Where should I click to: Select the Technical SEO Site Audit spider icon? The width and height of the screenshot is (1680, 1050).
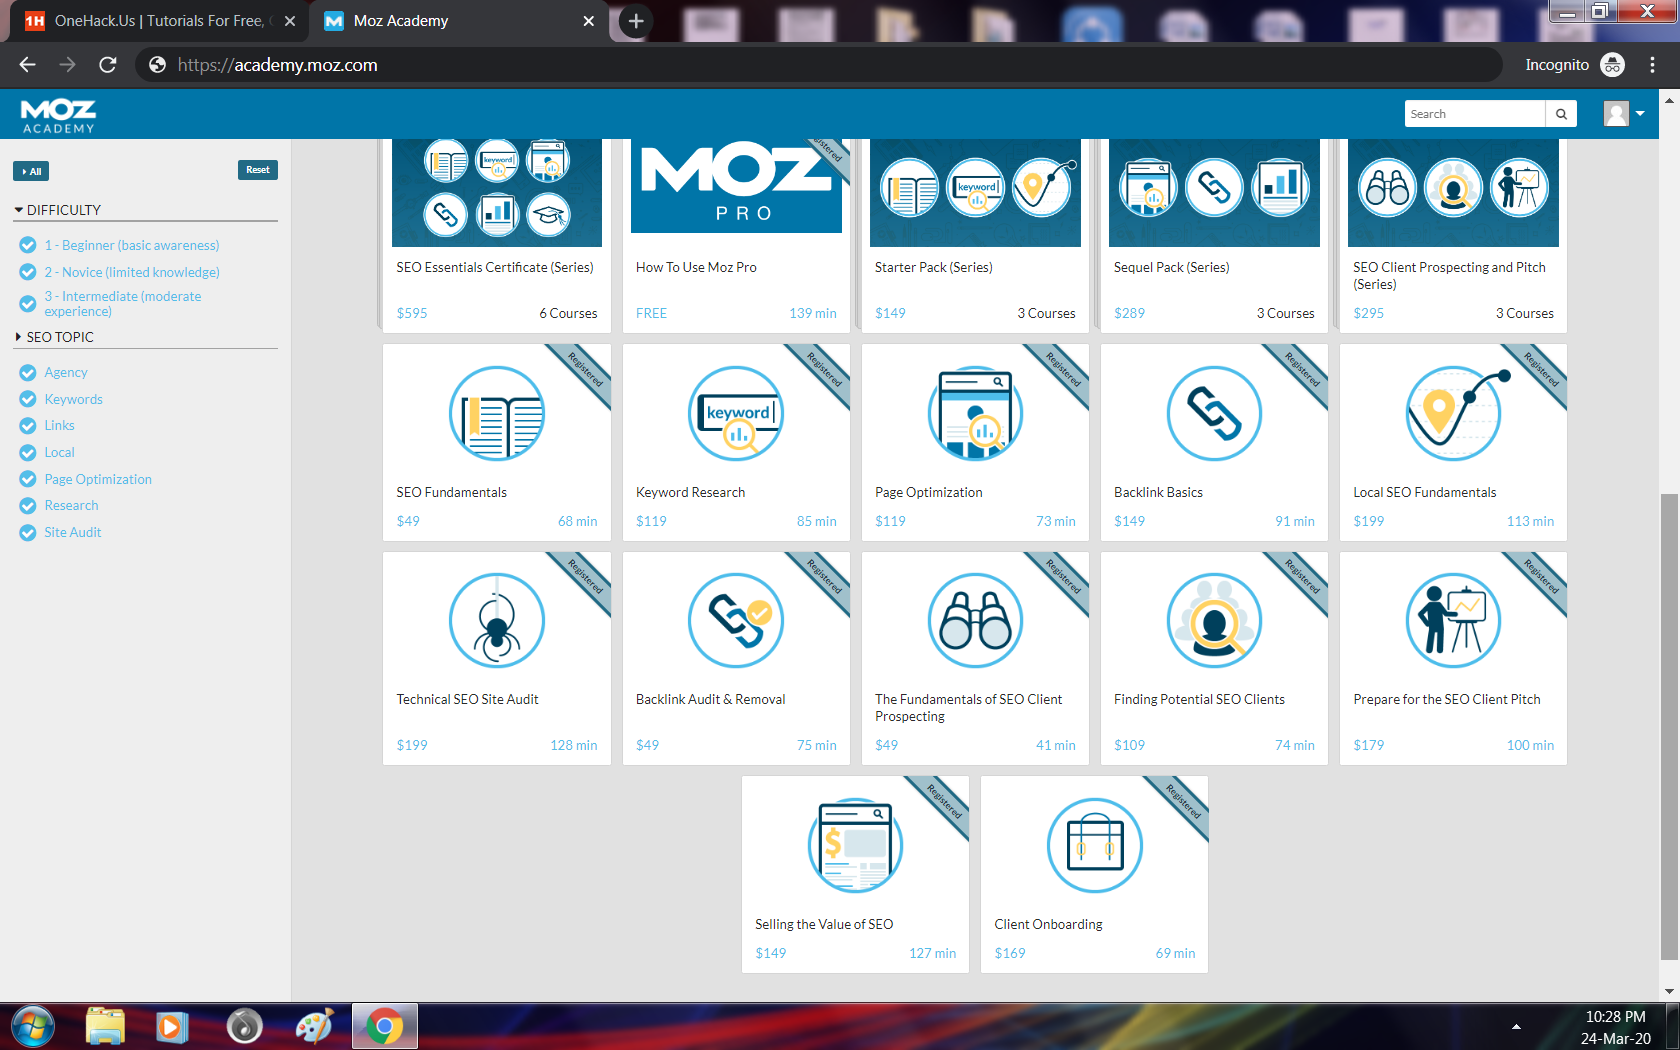(x=496, y=621)
